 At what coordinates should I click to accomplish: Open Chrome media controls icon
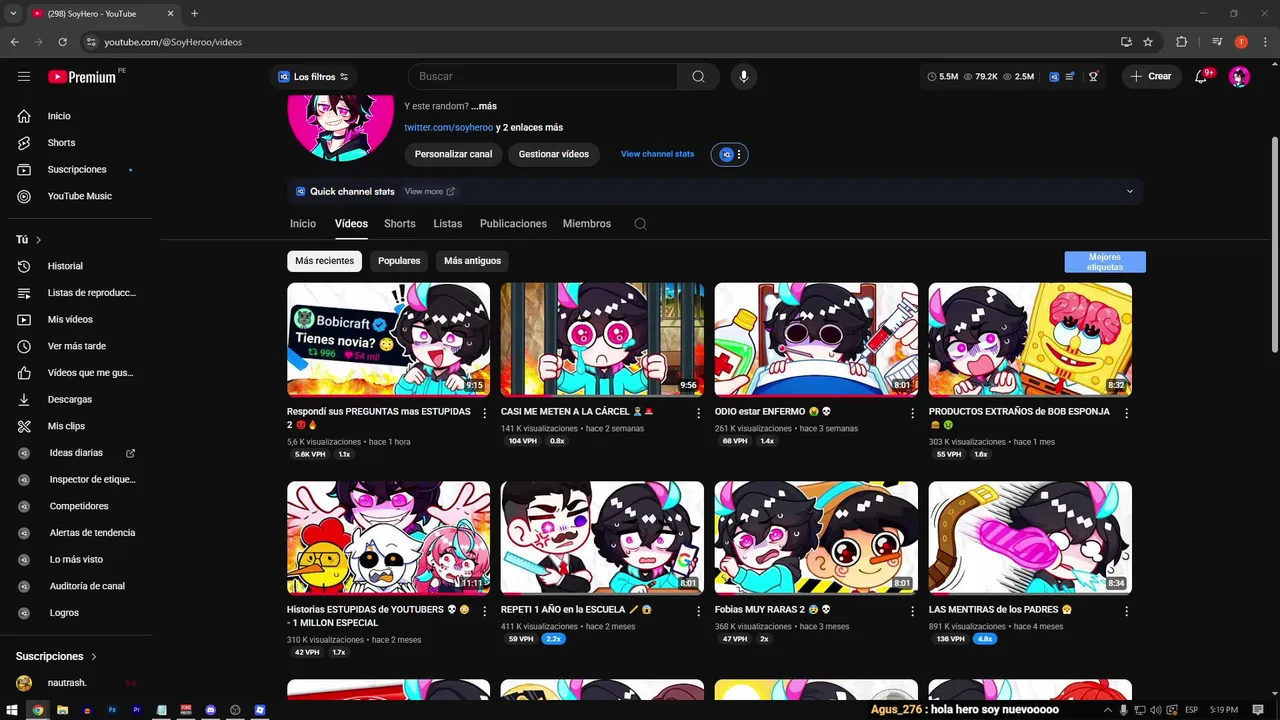pos(1217,42)
